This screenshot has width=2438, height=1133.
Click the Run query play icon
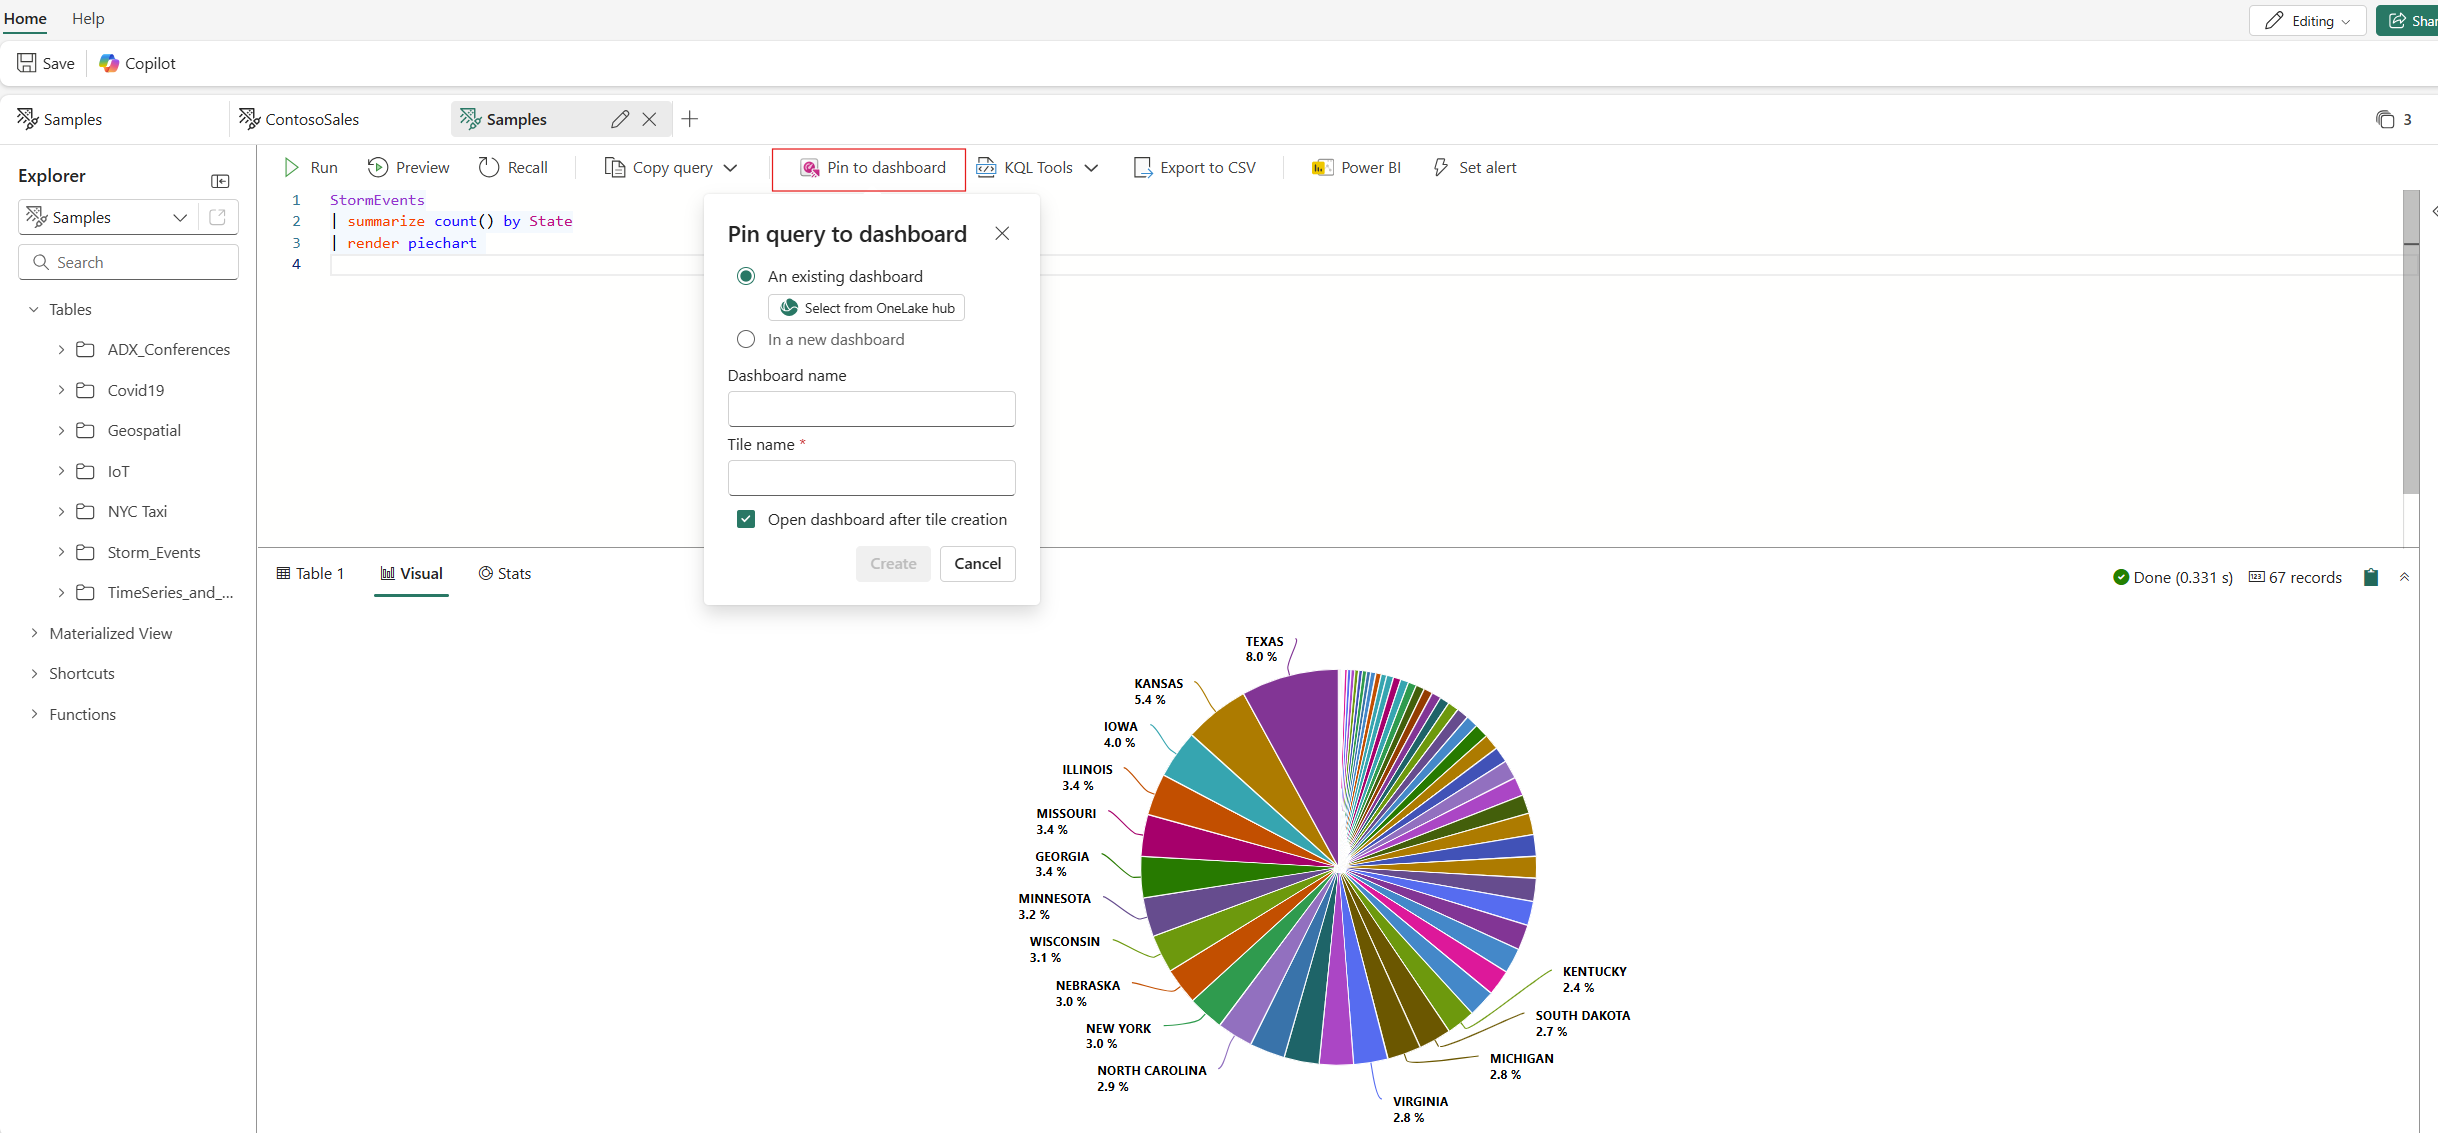tap(291, 167)
